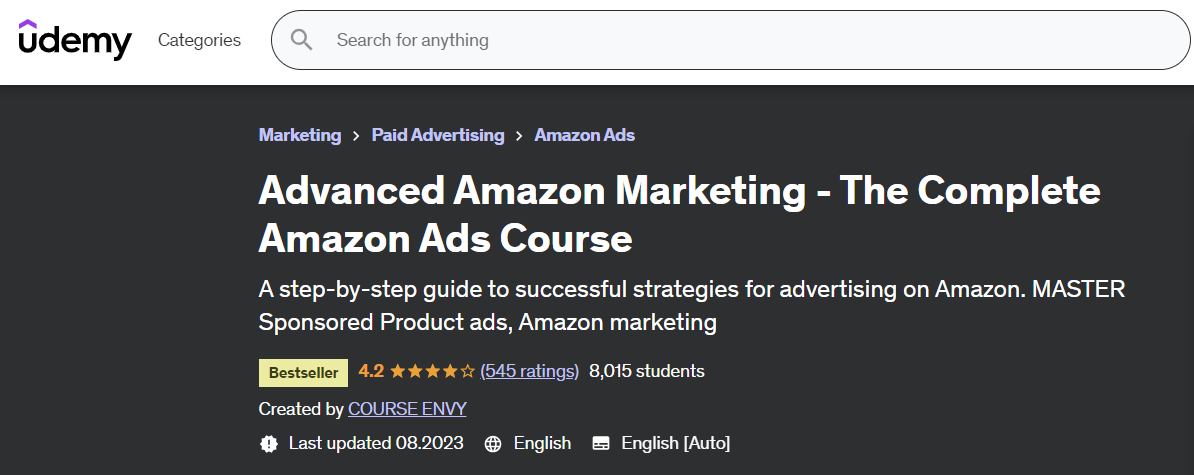Click the star rating icons
The image size is (1194, 475).
click(x=432, y=371)
